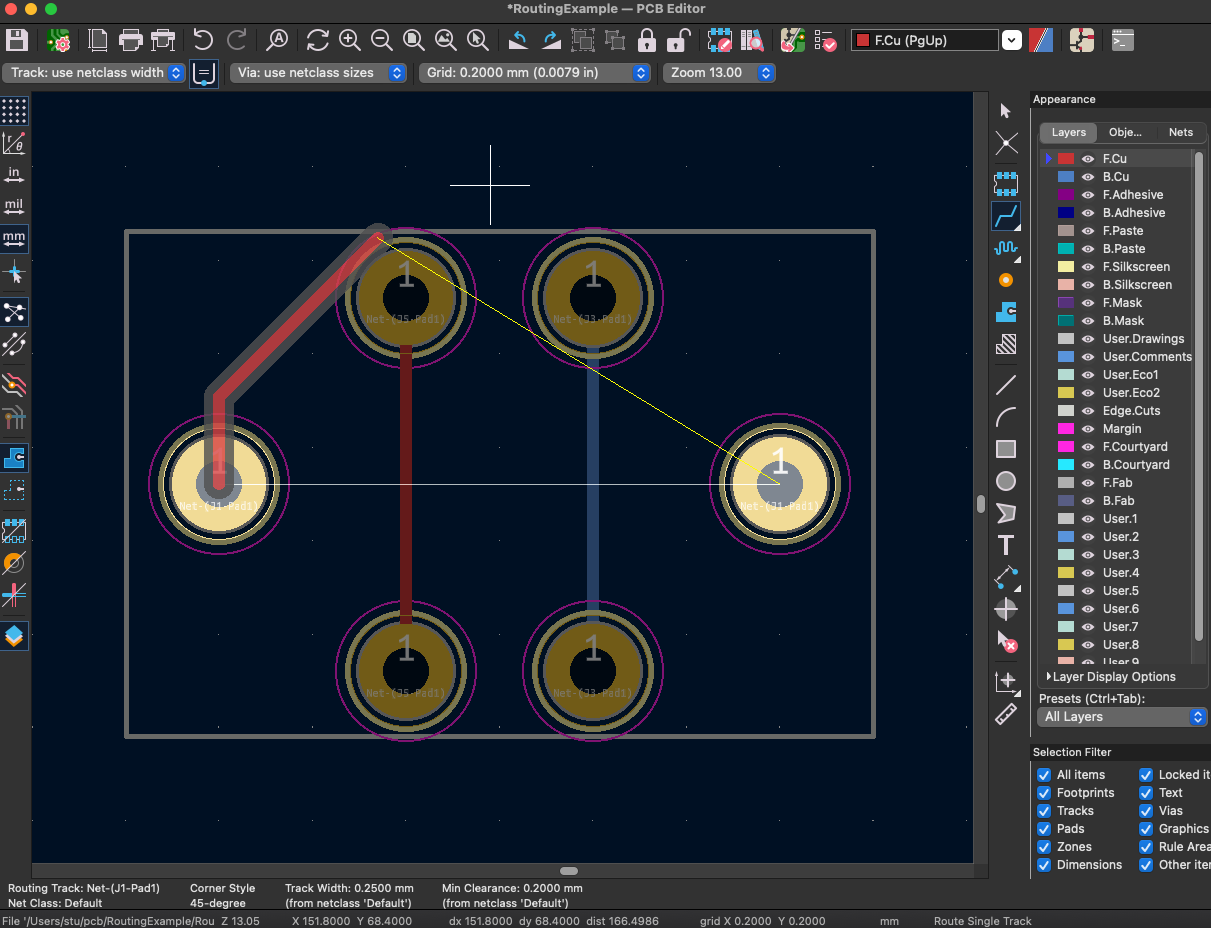Image resolution: width=1211 pixels, height=928 pixels.
Task: Open the Zoom level dropdown
Action: pos(764,72)
